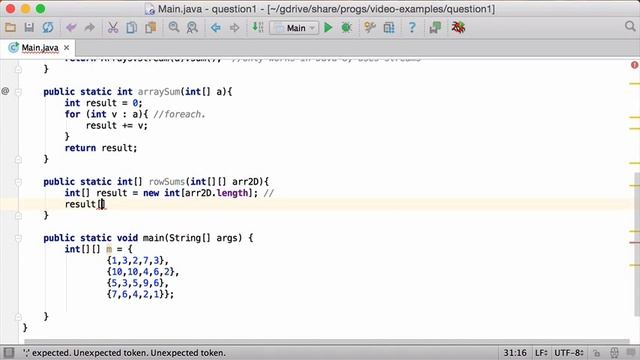640x360 pixels.
Task: Click the red error stripe mark in the right gutter
Action: coord(634,243)
